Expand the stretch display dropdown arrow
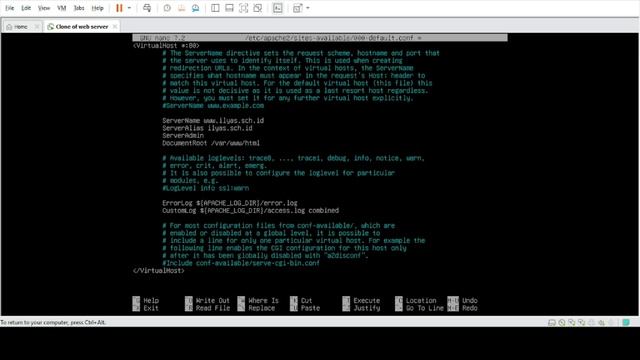640x360 pixels. [308, 8]
